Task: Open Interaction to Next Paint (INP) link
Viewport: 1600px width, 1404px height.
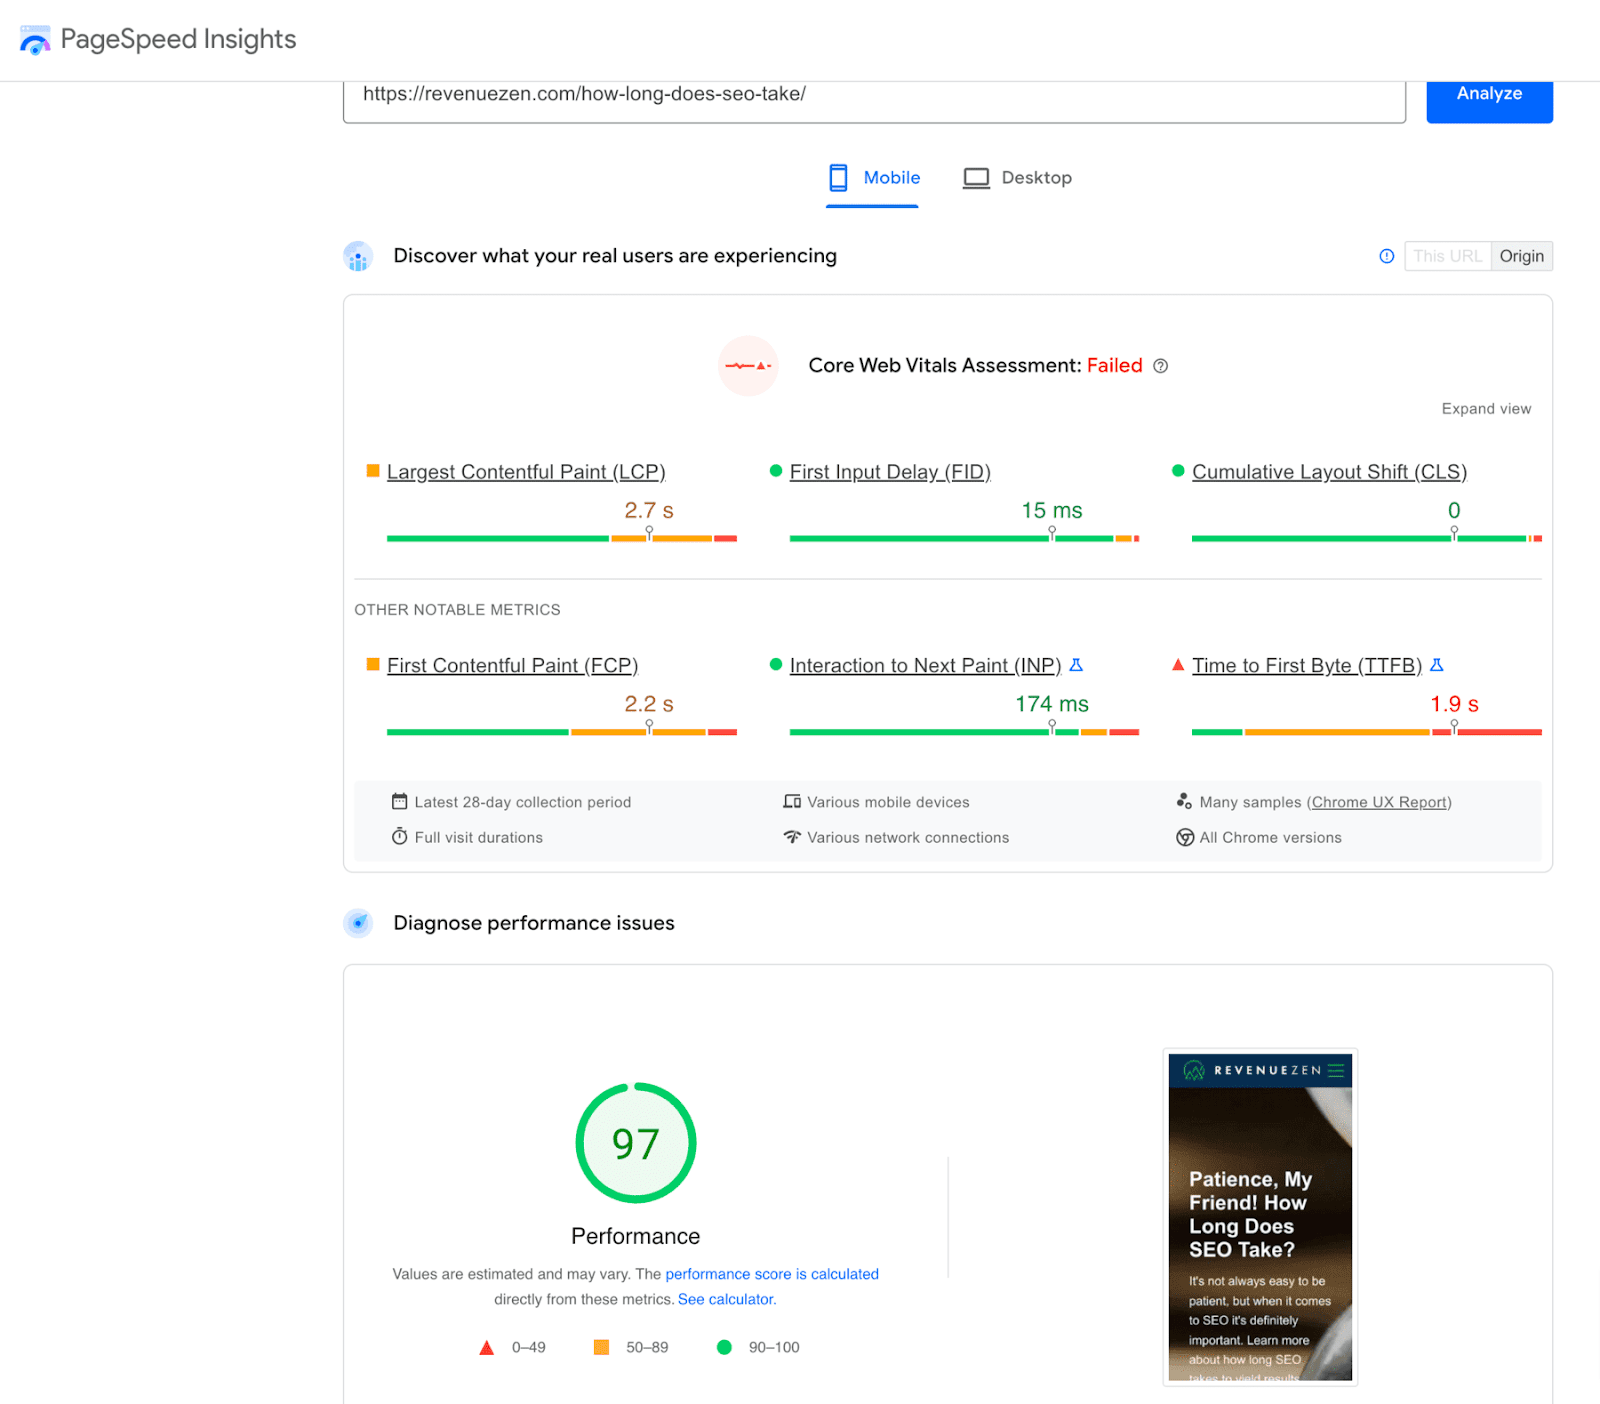Action: (x=925, y=666)
